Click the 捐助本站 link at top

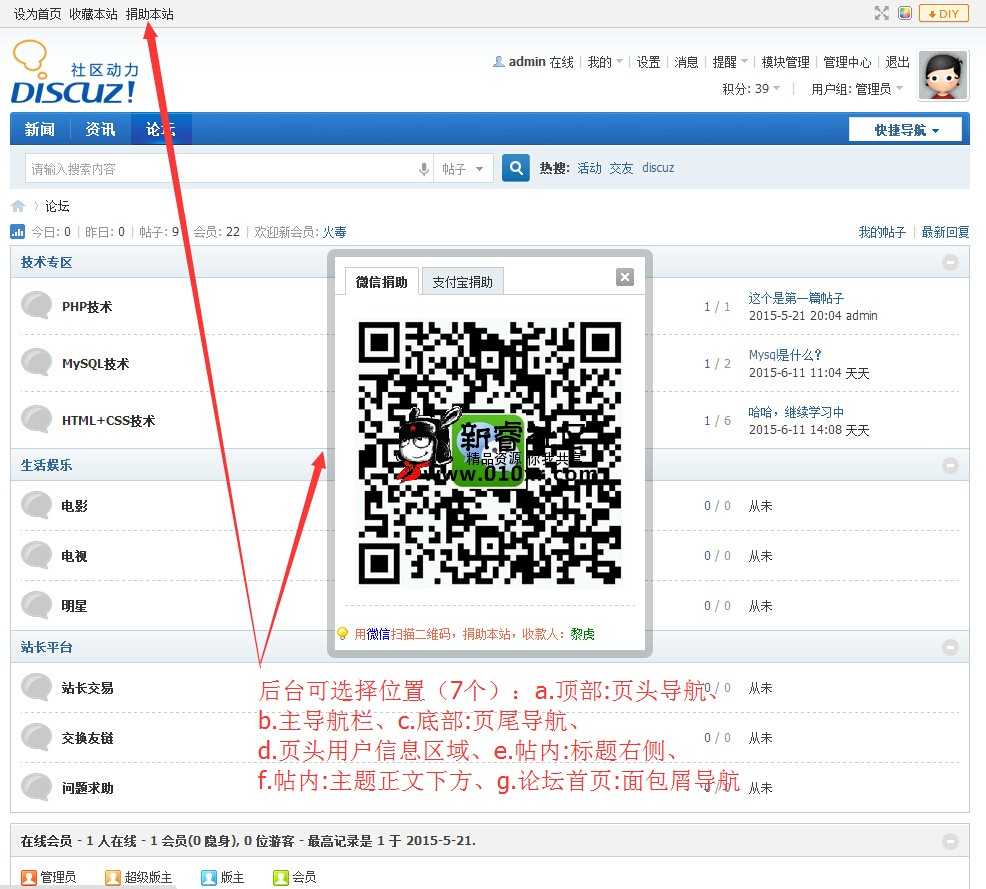coord(150,14)
